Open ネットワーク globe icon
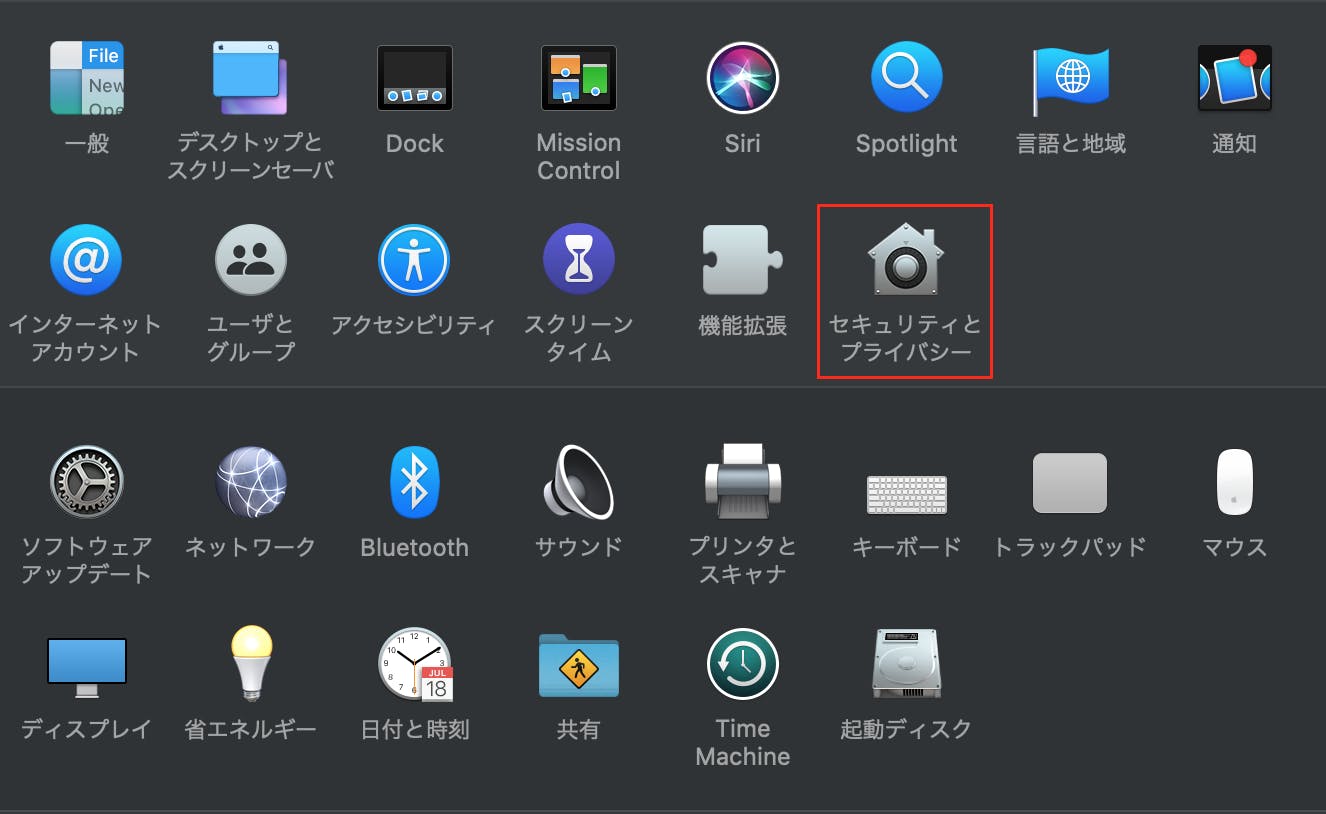Image resolution: width=1326 pixels, height=814 pixels. [x=251, y=482]
